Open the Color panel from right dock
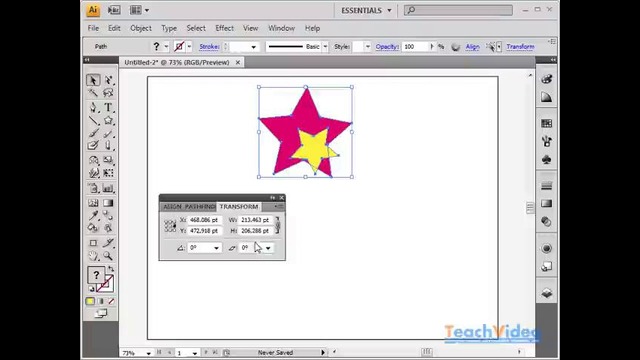Screen dimensions: 640x360 [547, 79]
